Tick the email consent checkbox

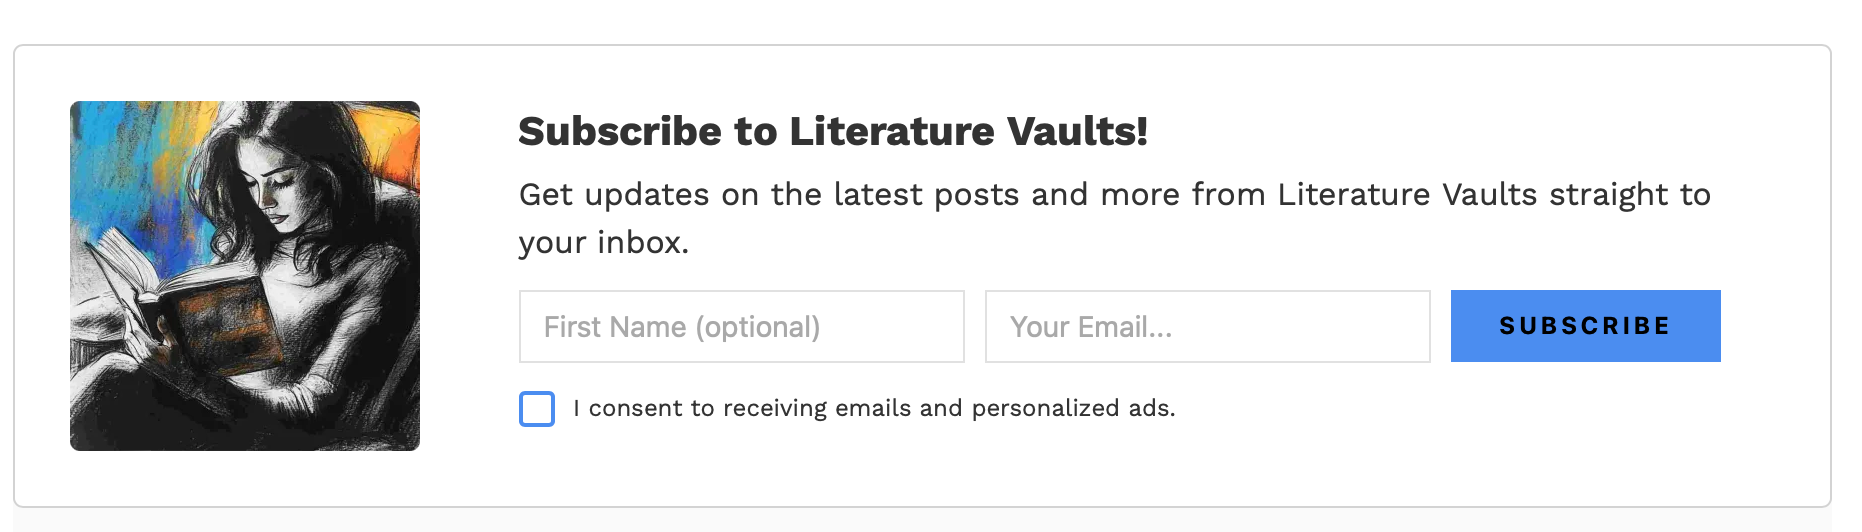click(537, 409)
